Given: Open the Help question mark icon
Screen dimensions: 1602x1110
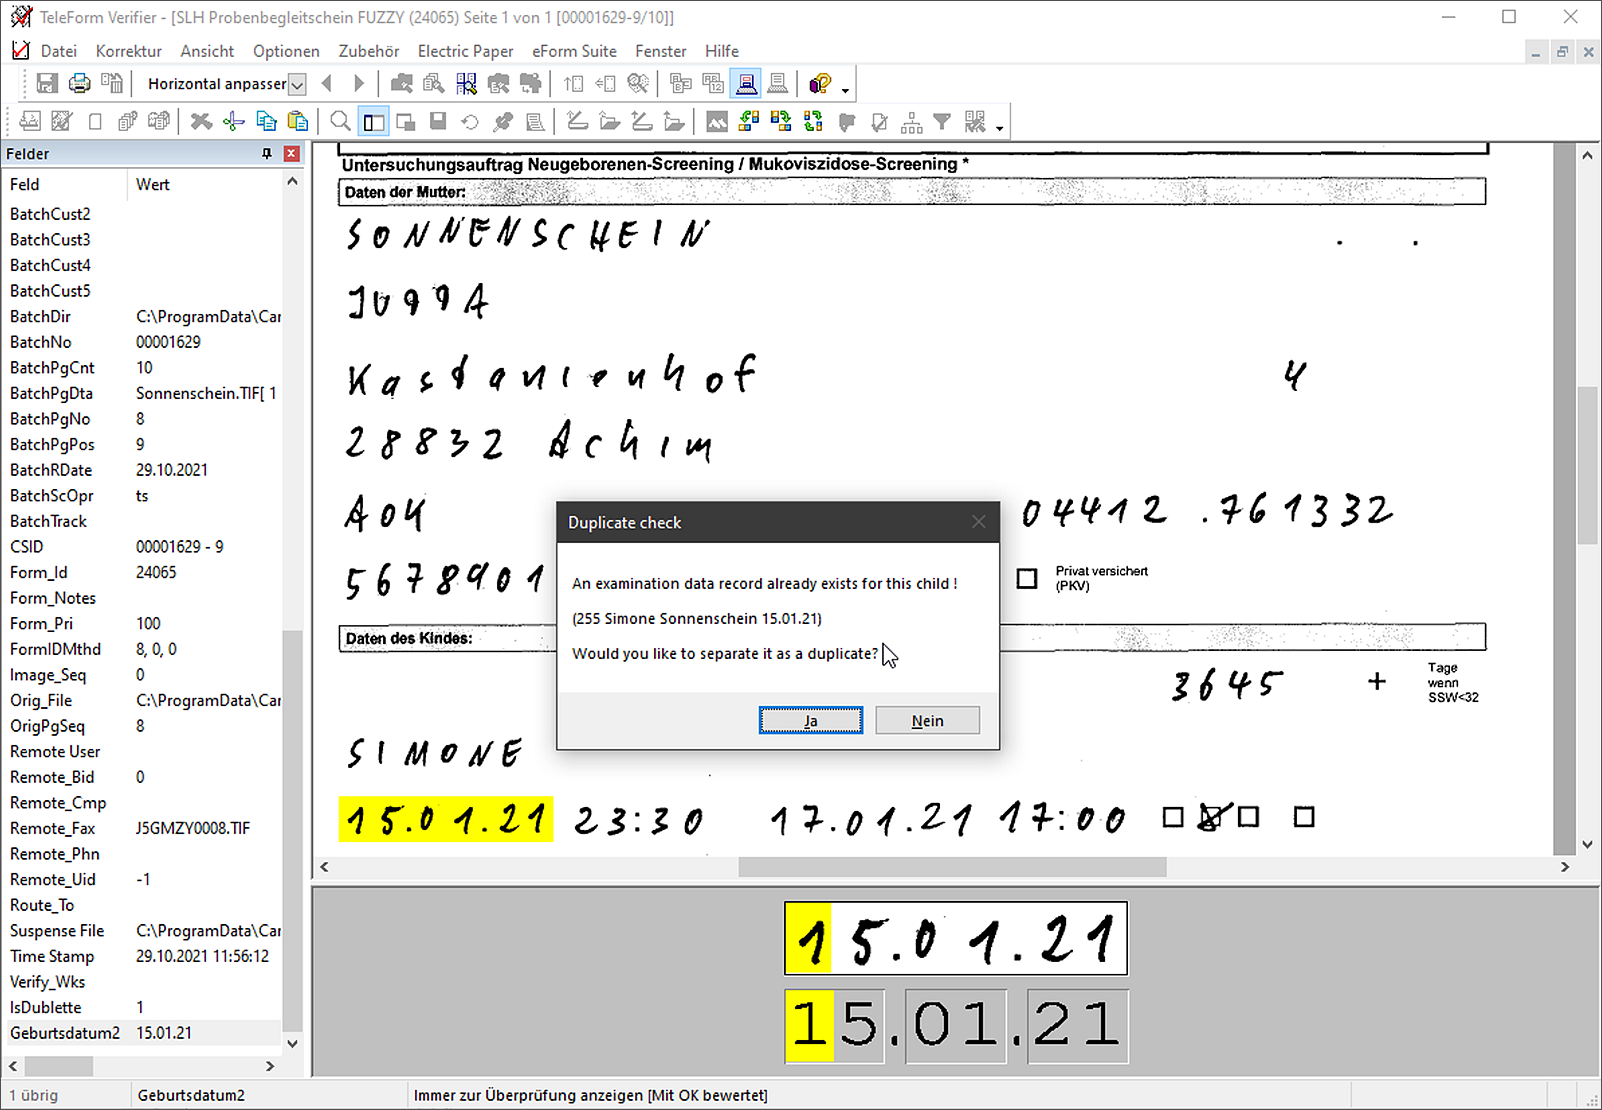Looking at the screenshot, I should [818, 84].
